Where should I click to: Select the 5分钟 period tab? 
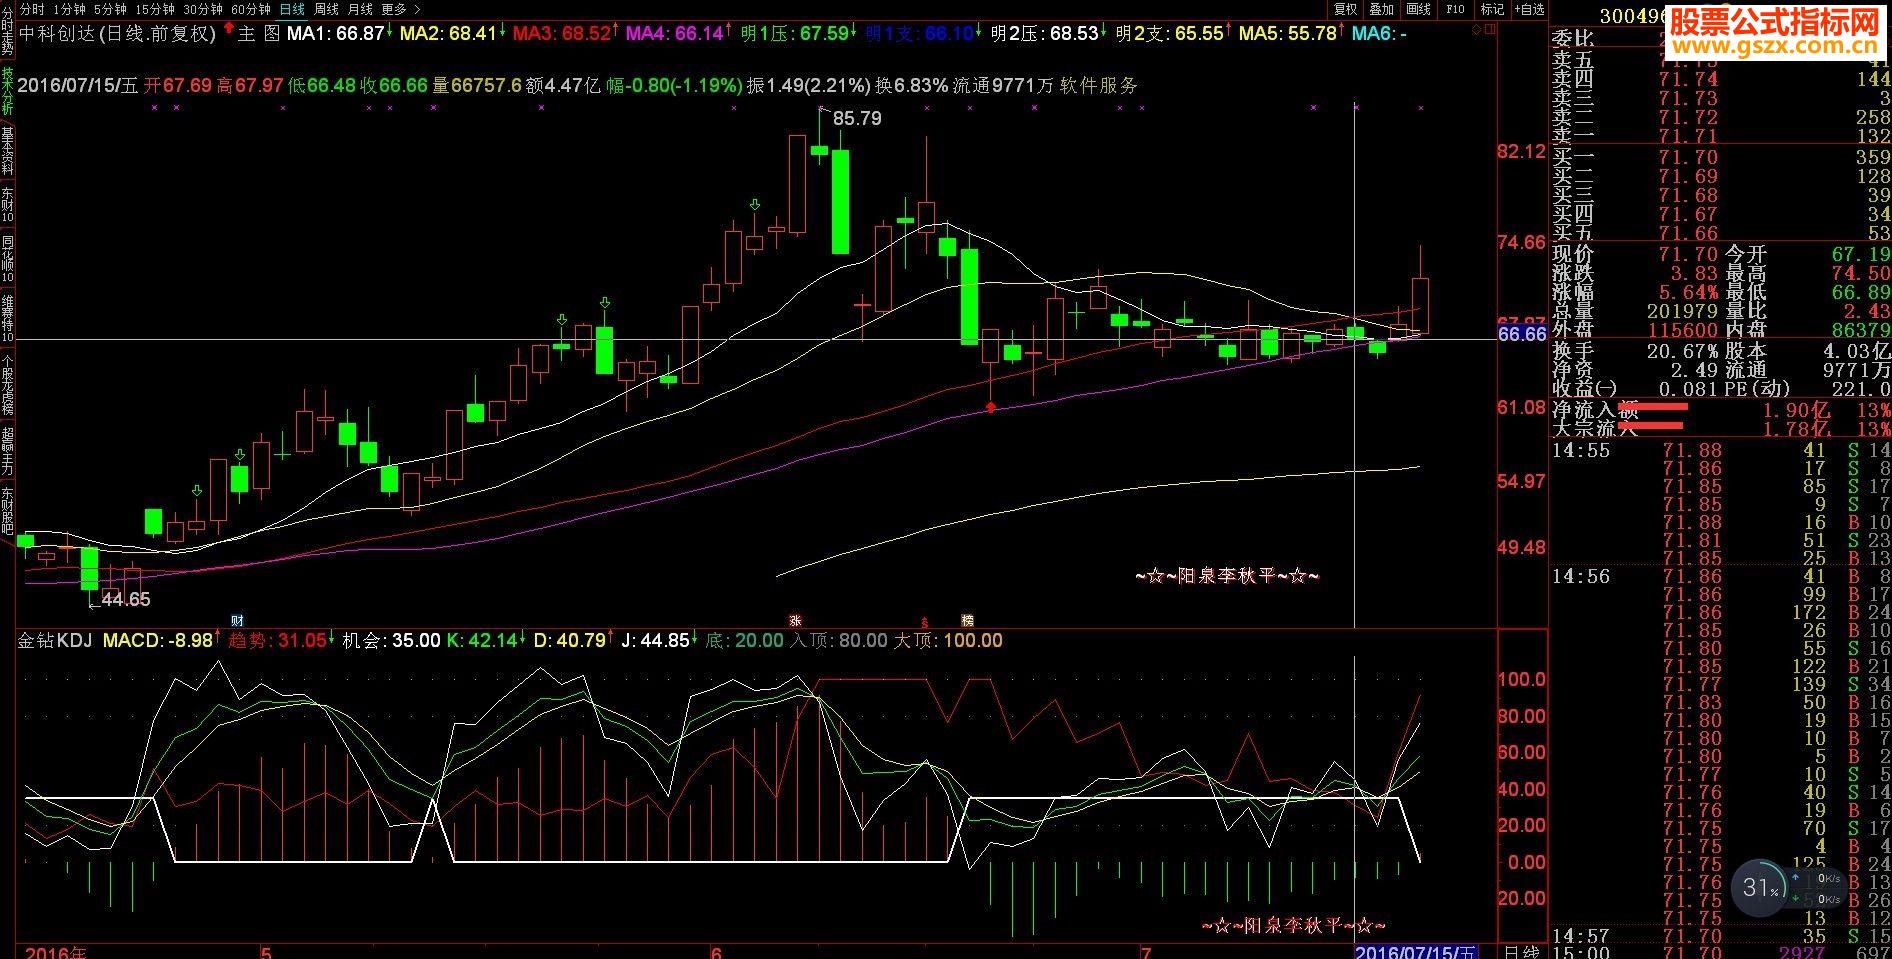(110, 9)
